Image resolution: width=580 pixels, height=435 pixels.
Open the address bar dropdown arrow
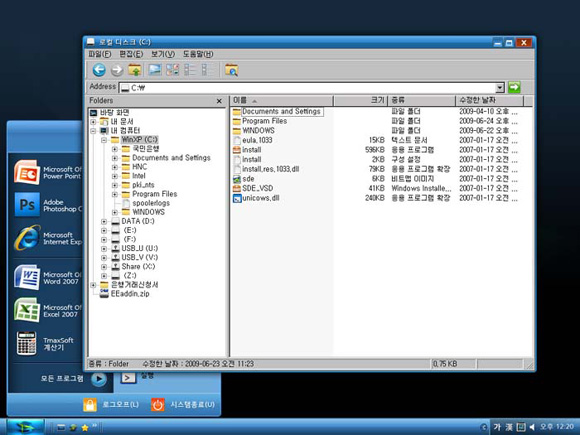(500, 88)
